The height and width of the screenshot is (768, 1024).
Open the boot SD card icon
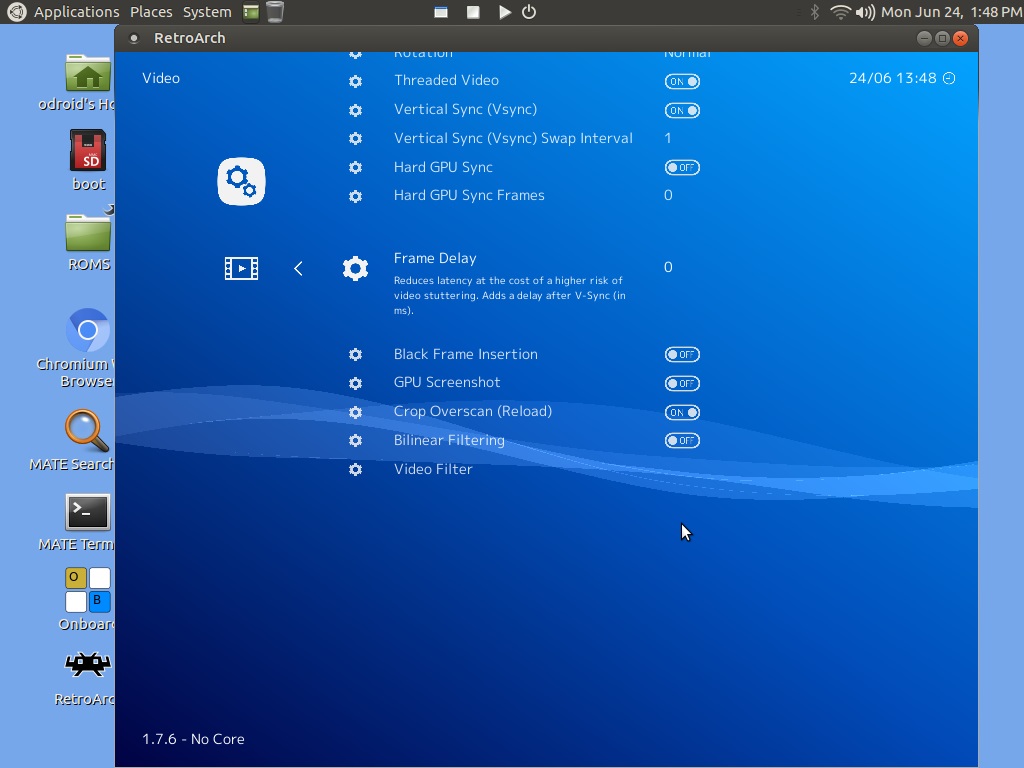(x=88, y=152)
